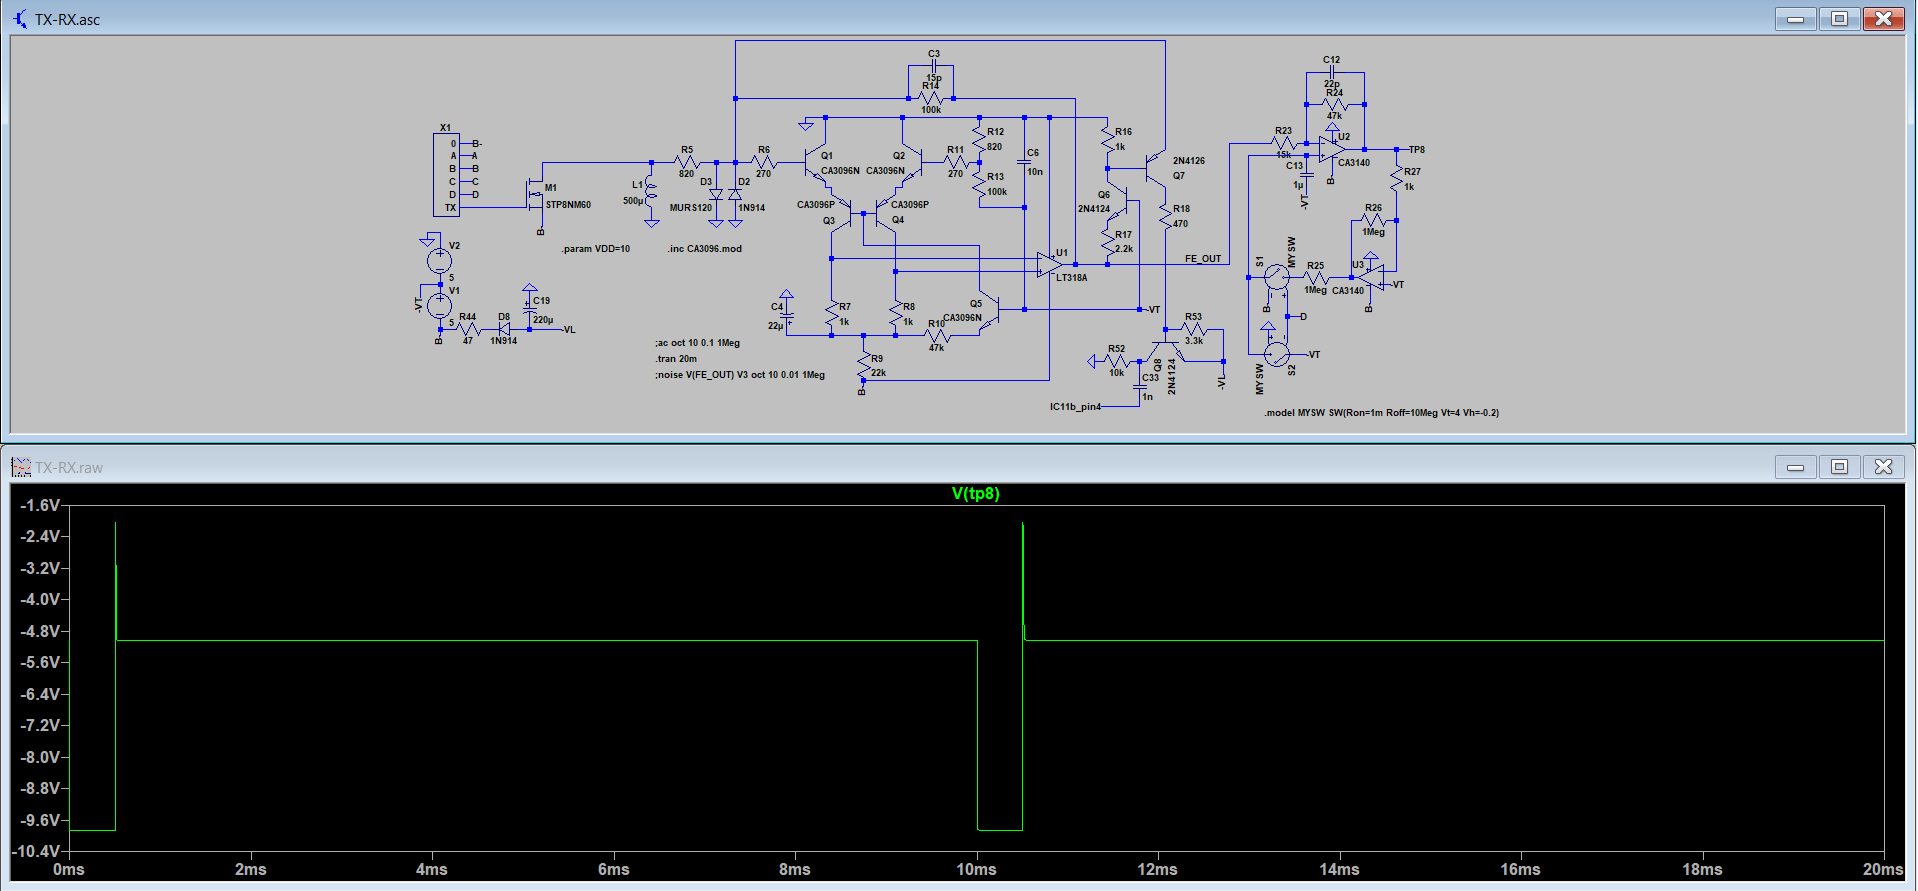Screen dimensions: 1918x891
Task: Click the -1.6V vertical axis label
Action: [40, 505]
